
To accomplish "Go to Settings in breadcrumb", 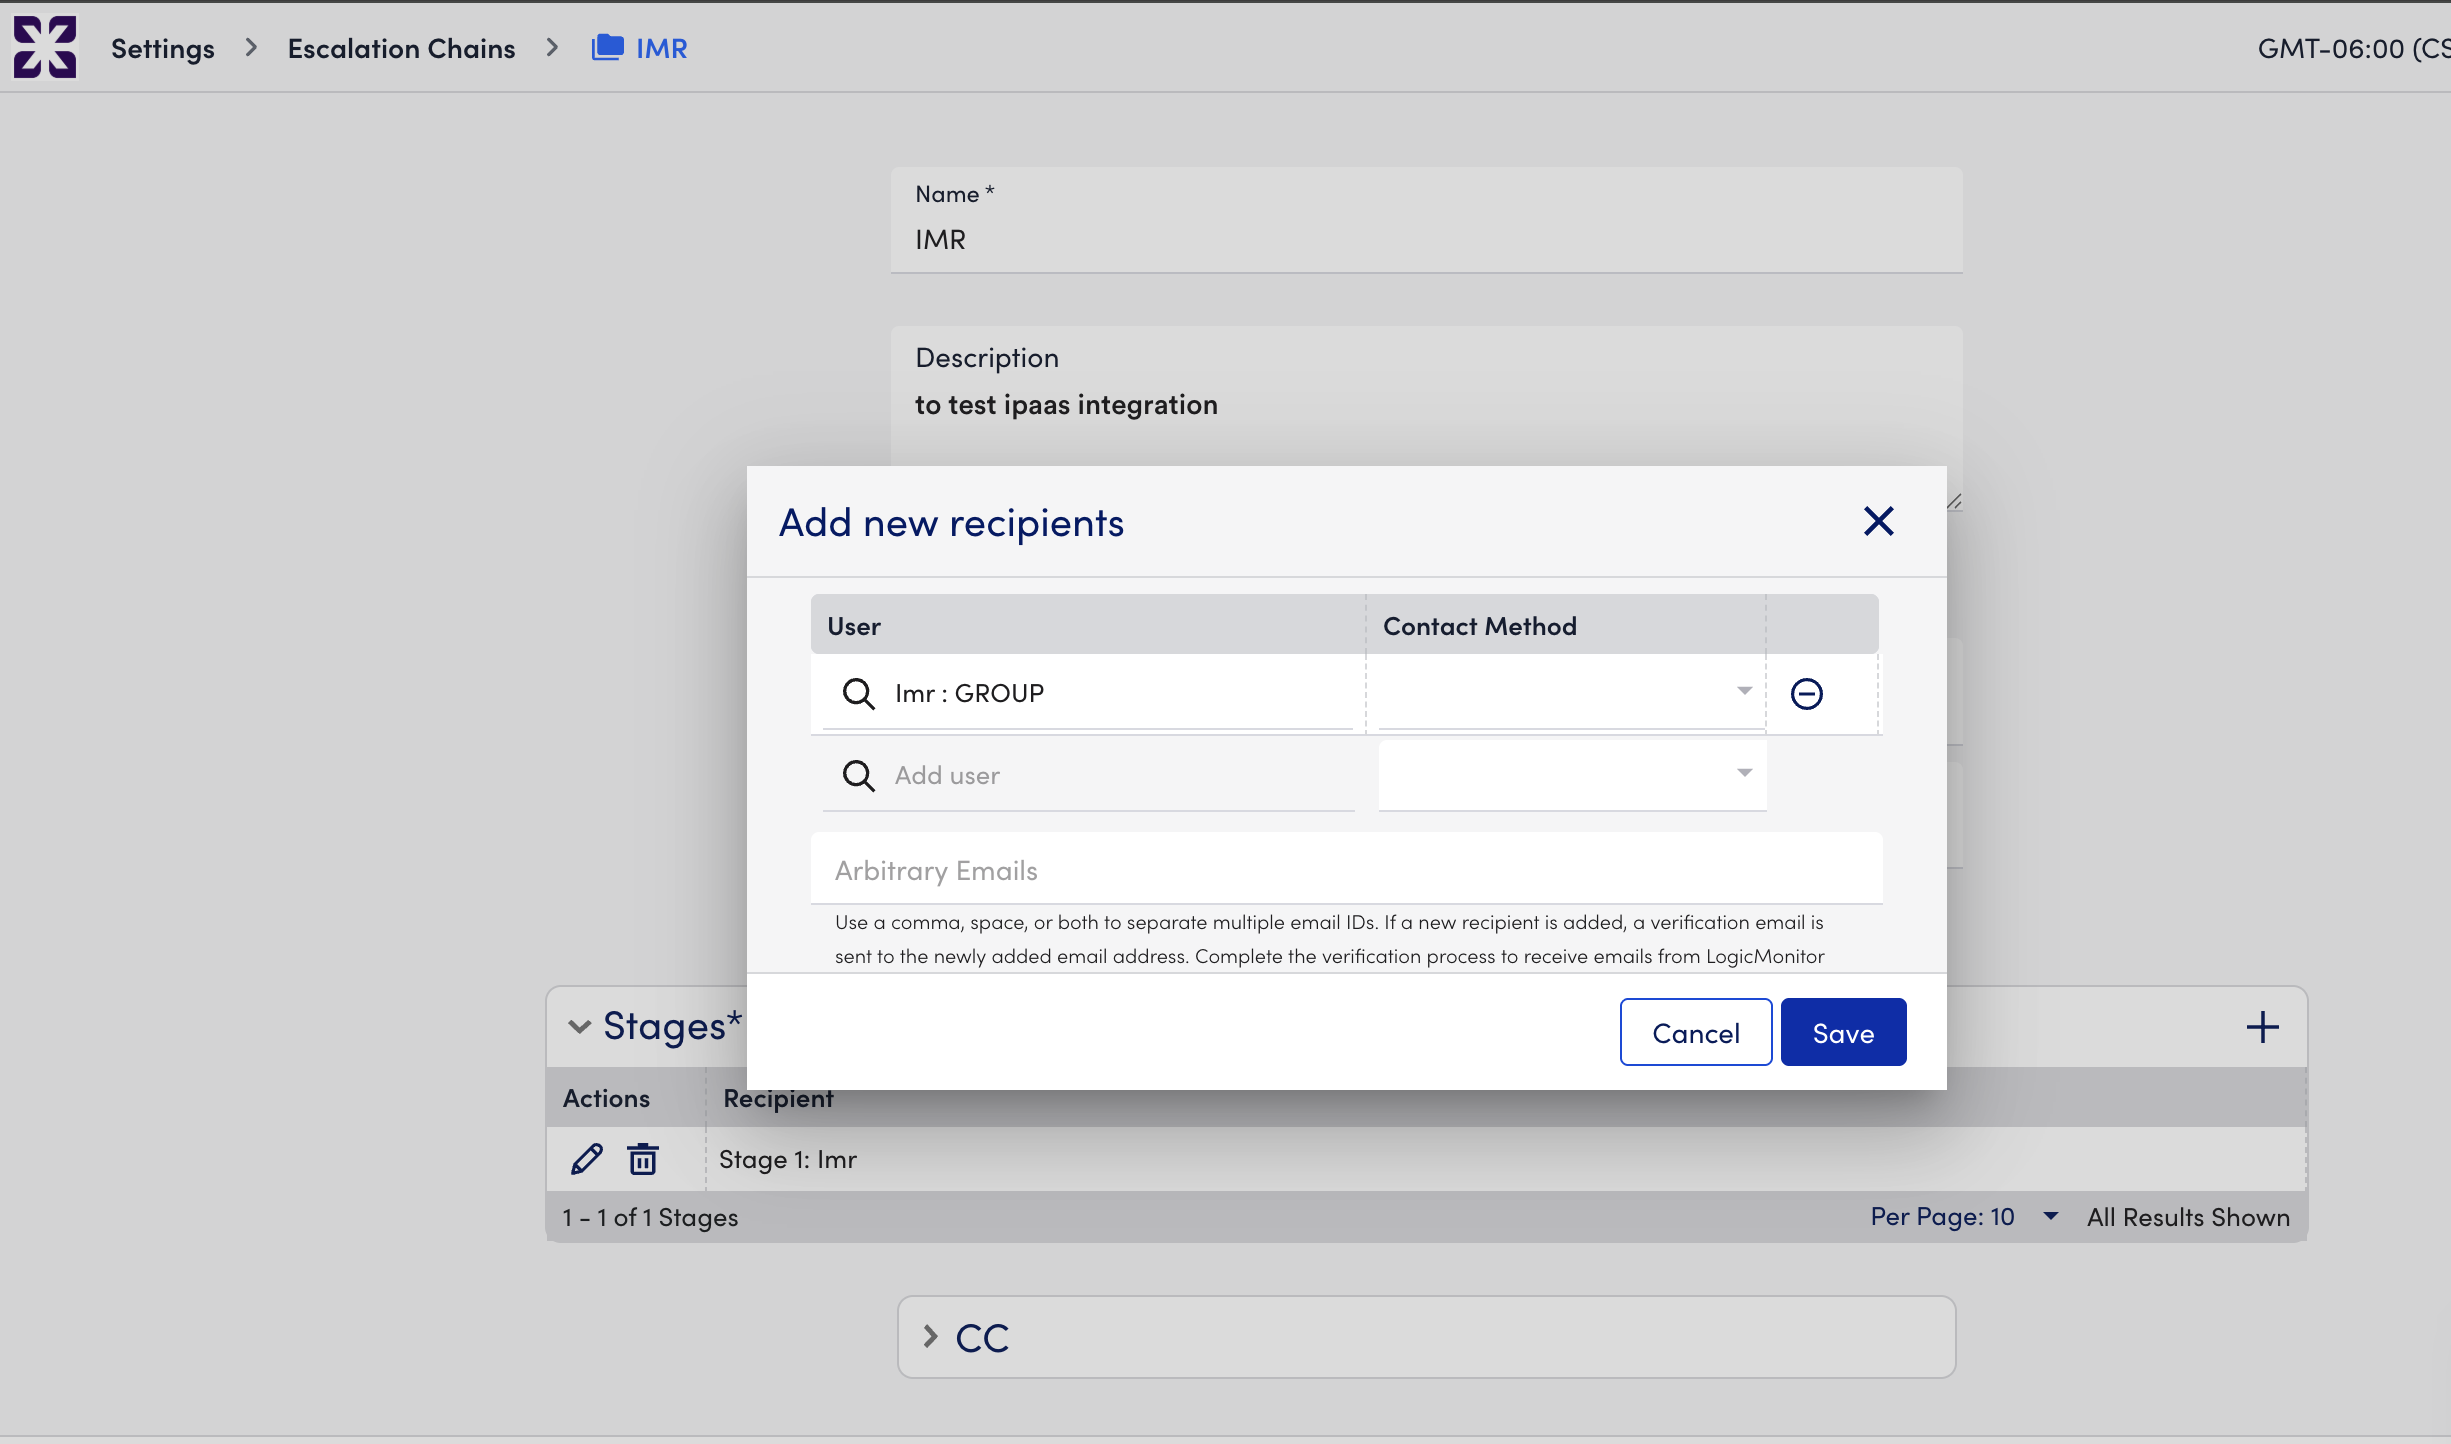I will (x=163, y=48).
